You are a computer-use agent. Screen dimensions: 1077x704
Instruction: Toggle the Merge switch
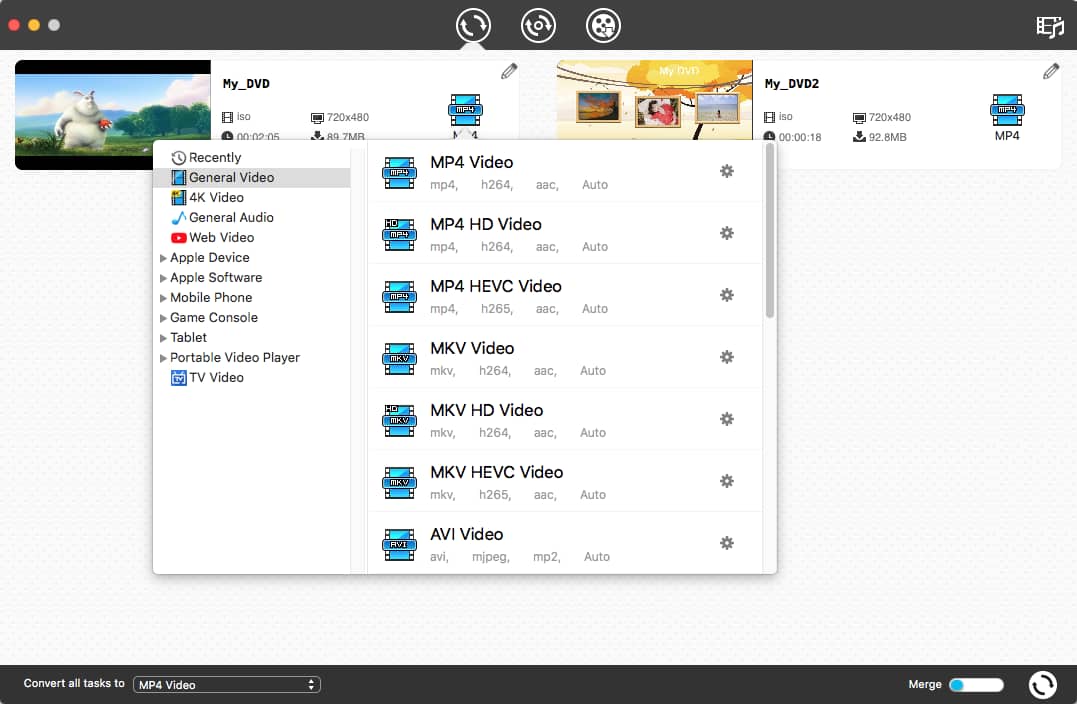pyautogui.click(x=975, y=684)
